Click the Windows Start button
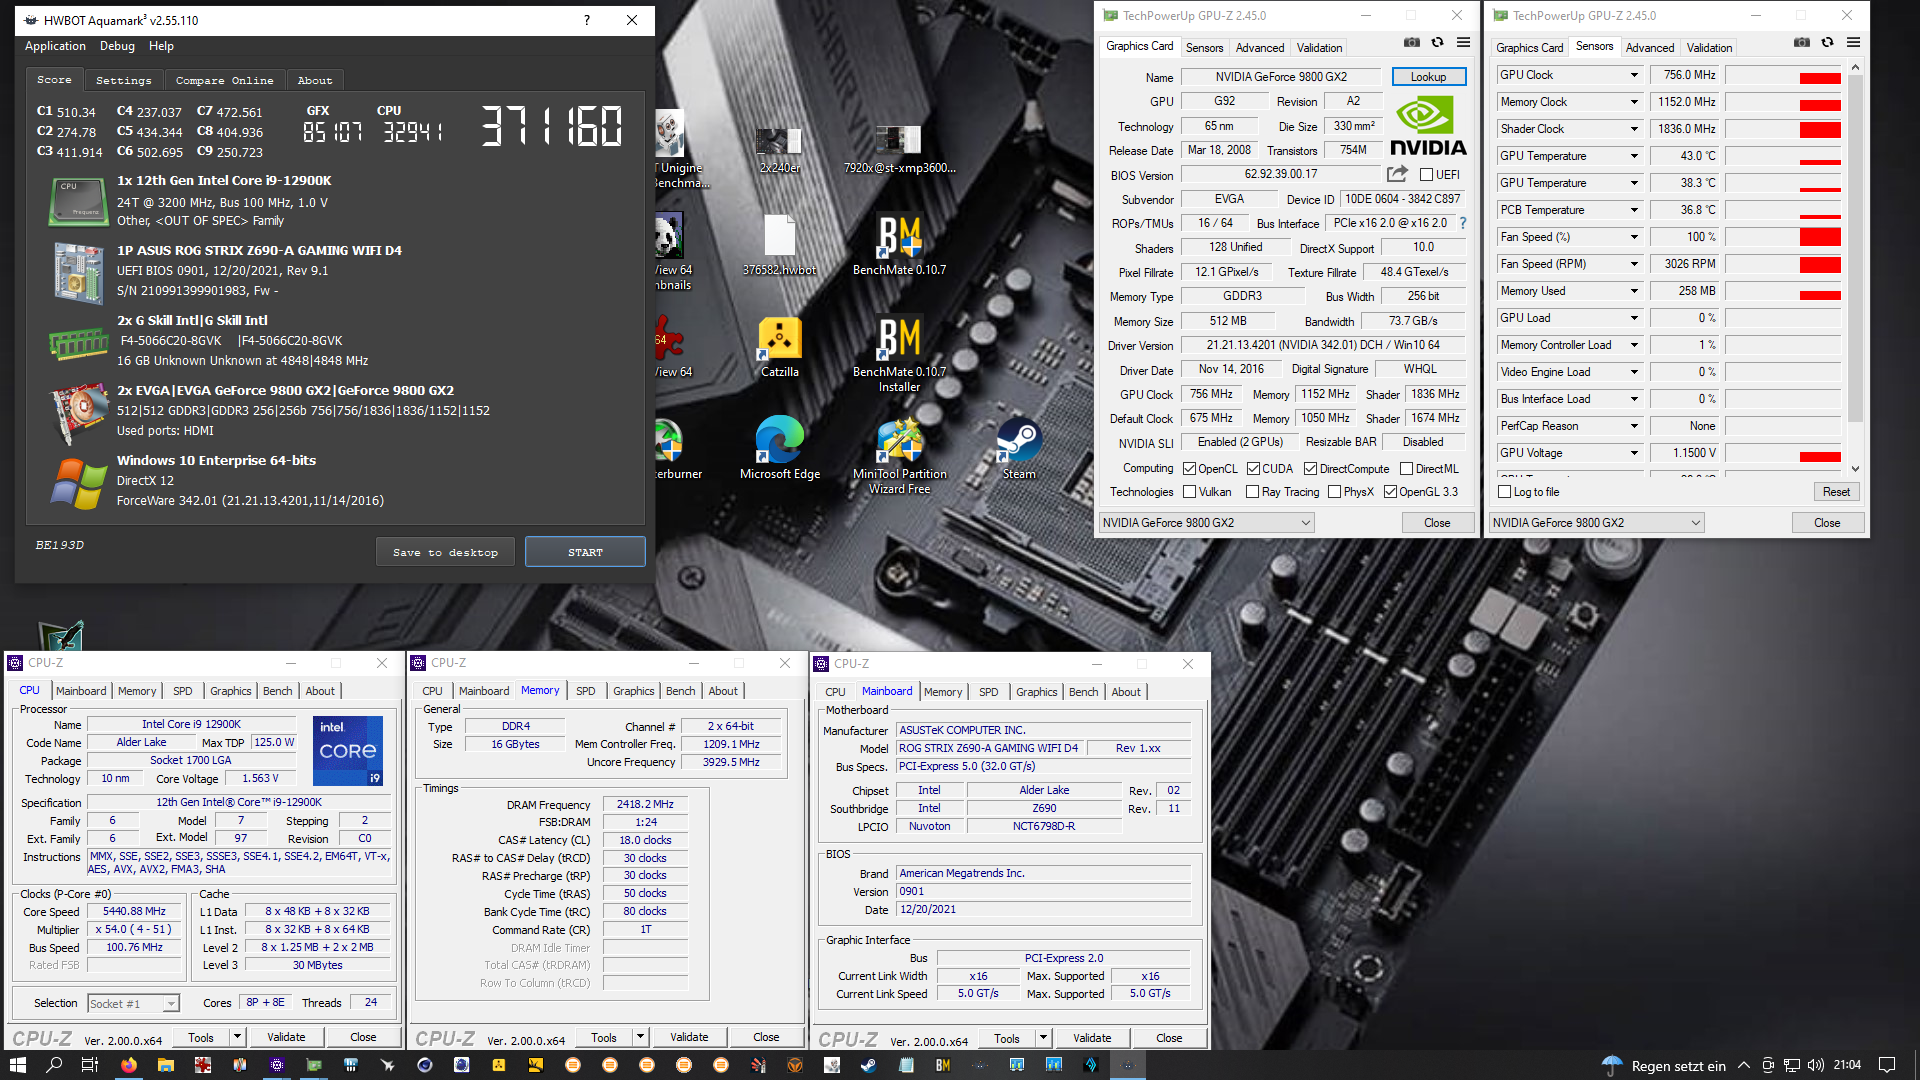 click(x=18, y=1065)
